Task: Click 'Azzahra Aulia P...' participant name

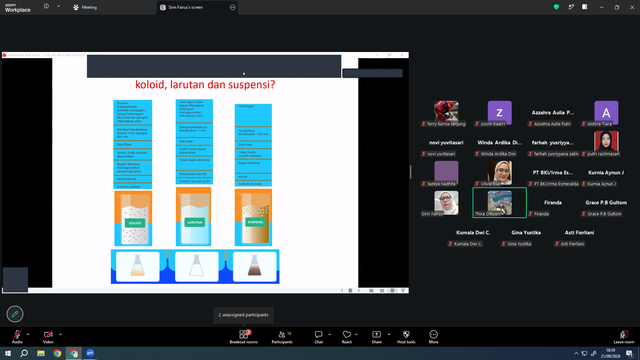Action: coord(553,112)
